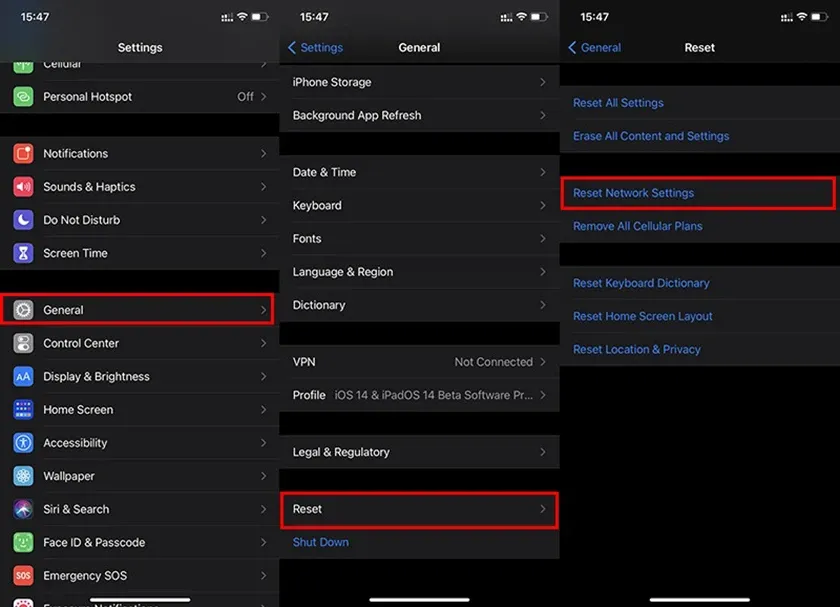Screen dimensions: 840x607
Task: Open Date & Time using its chevron
Action: [545, 172]
